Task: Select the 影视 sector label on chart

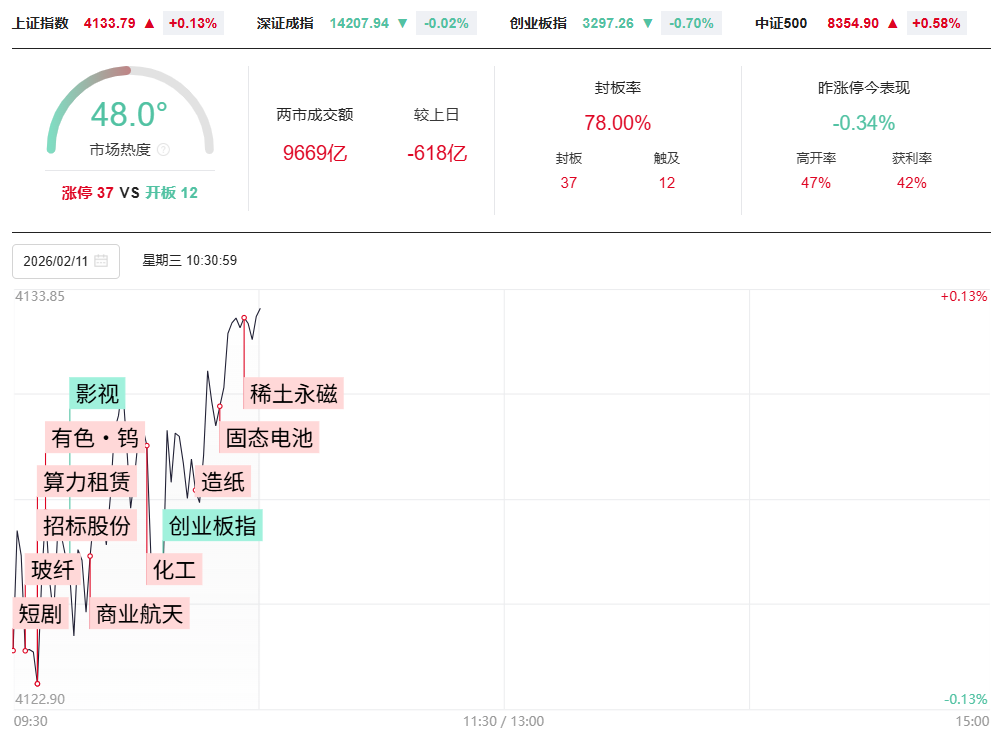Action: [x=98, y=393]
